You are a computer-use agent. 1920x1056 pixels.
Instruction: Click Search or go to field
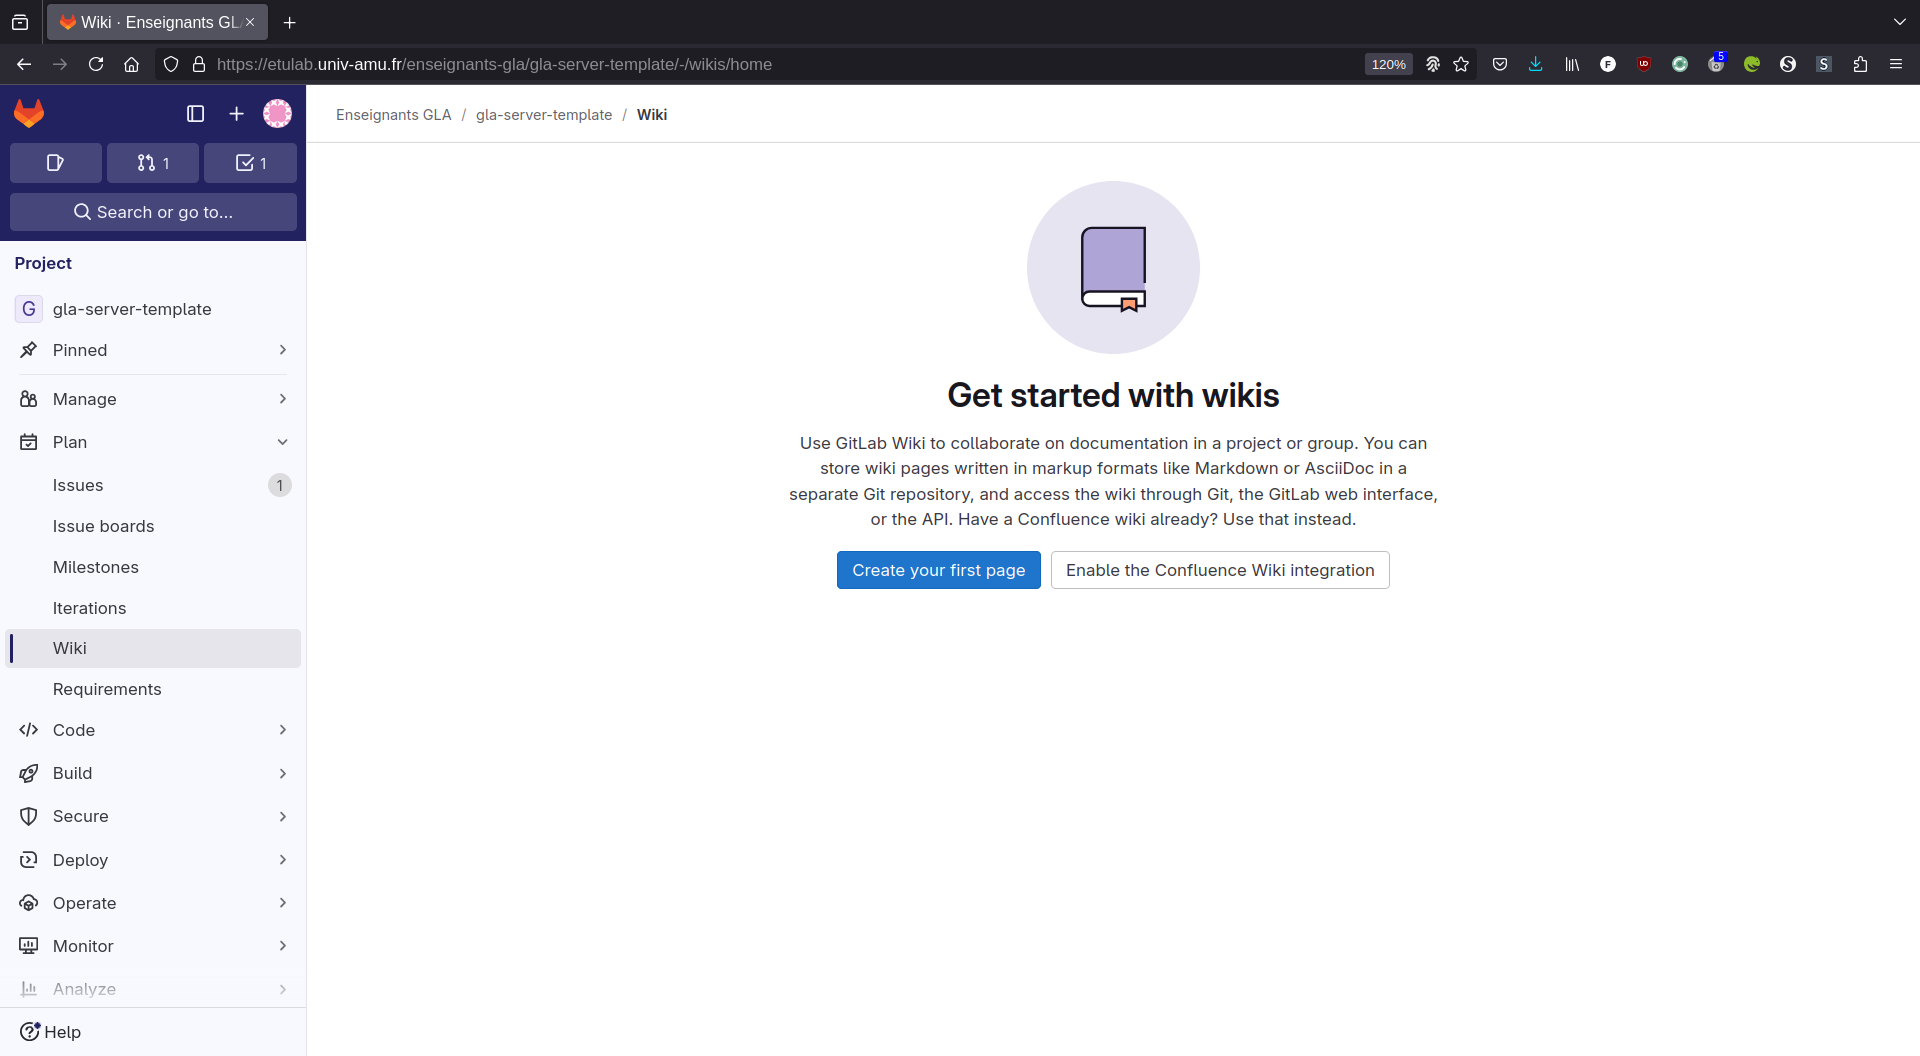tap(153, 212)
